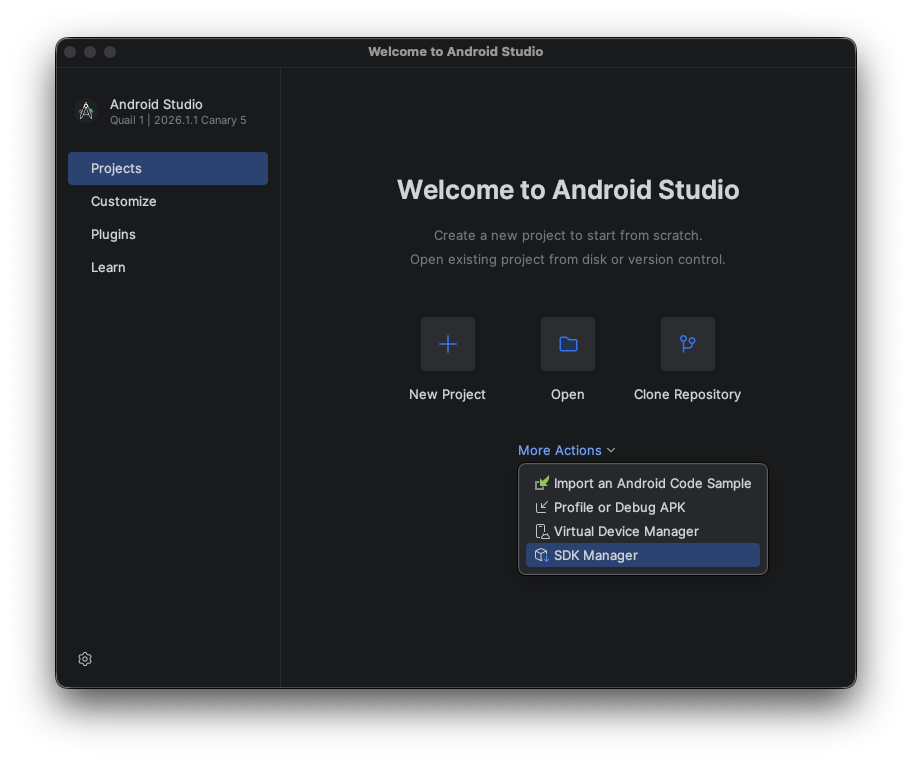
Task: Click the Clone Repository label
Action: pyautogui.click(x=687, y=394)
